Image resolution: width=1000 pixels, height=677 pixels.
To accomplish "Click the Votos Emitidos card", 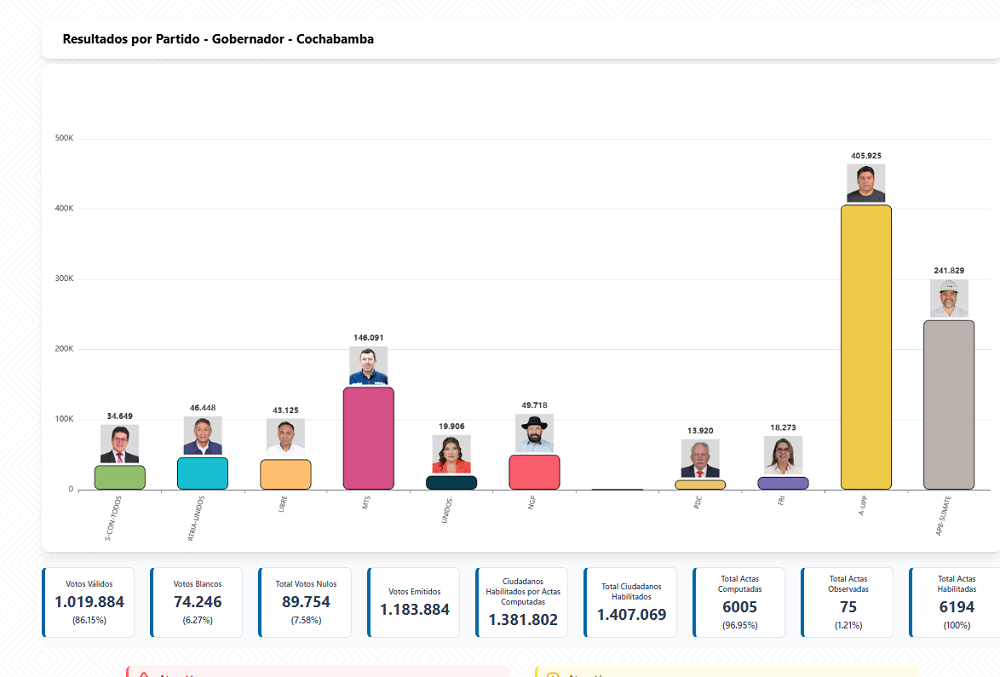I will tap(414, 602).
